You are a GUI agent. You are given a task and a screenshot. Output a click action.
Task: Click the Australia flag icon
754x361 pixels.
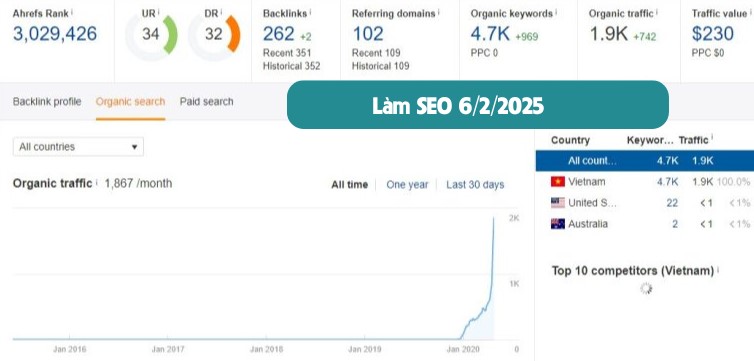click(558, 224)
